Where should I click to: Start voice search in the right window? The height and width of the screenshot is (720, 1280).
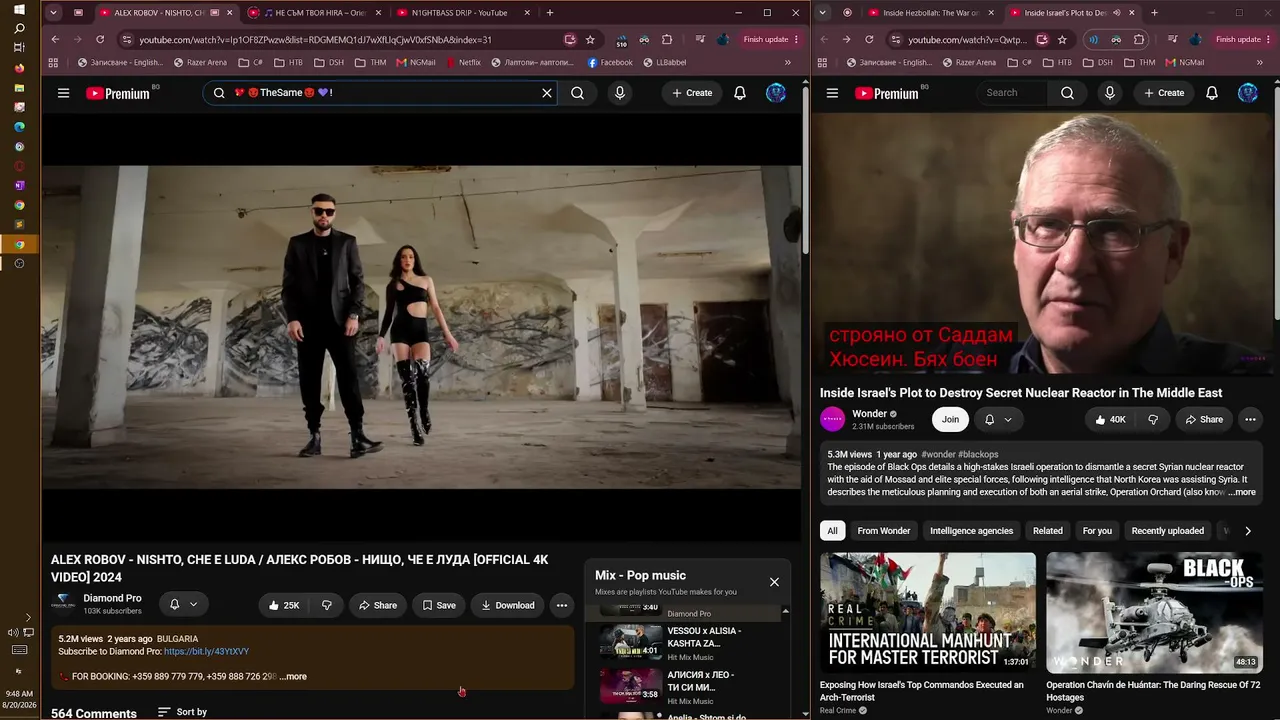coord(1109,93)
